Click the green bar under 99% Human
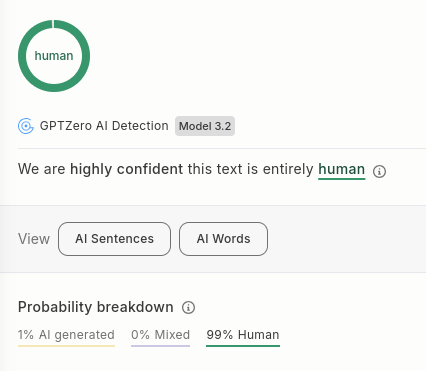The image size is (426, 371). 243,346
